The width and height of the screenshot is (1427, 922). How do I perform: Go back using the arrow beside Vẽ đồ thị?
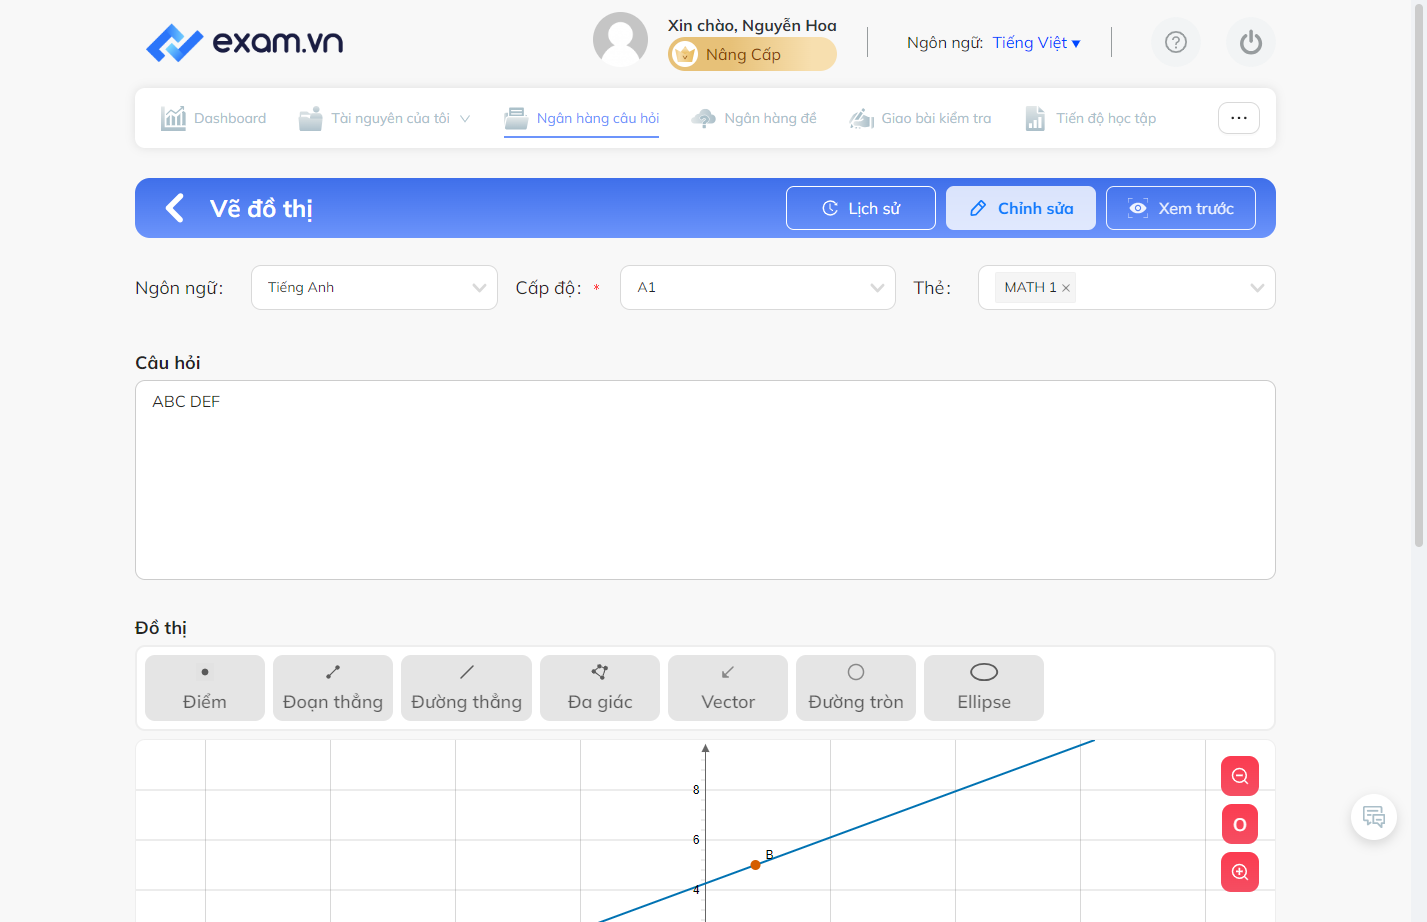click(175, 208)
